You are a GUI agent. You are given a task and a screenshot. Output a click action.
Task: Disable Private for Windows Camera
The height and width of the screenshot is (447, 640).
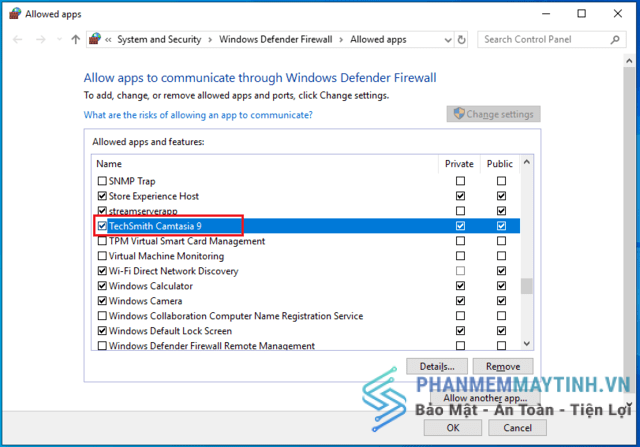tap(460, 301)
